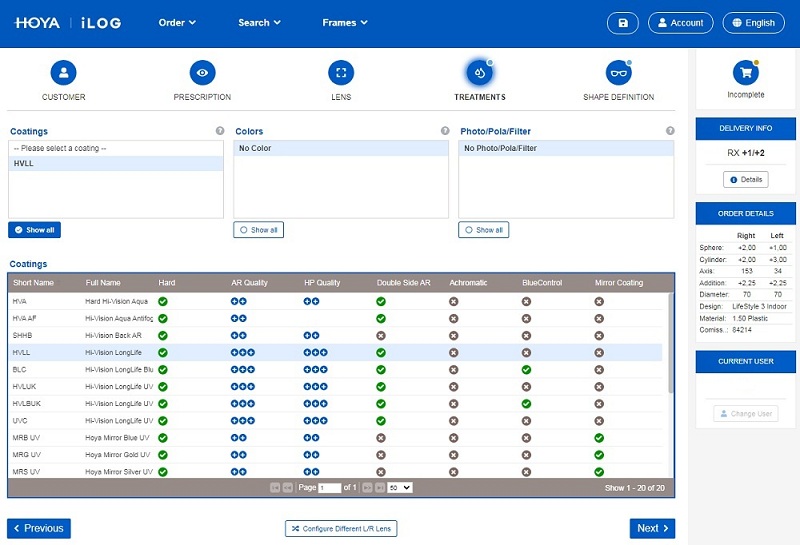The image size is (800, 545).
Task: Click the shopping cart Incomplete icon
Action: [745, 72]
